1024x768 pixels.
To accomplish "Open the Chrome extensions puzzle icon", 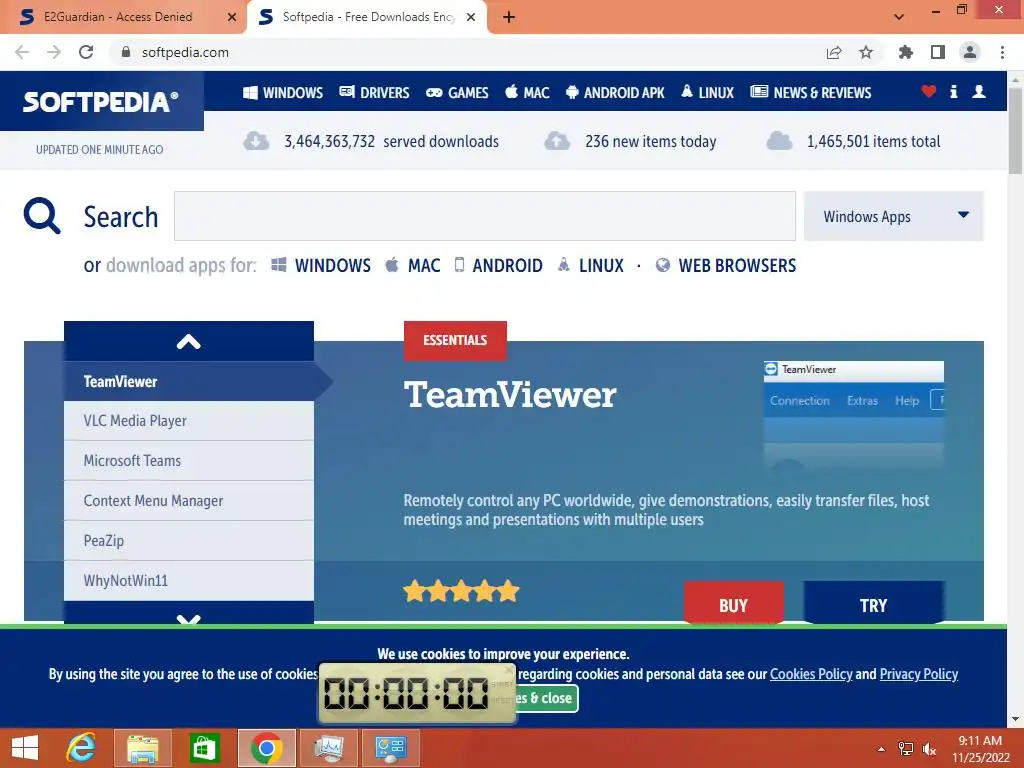I will [x=906, y=52].
